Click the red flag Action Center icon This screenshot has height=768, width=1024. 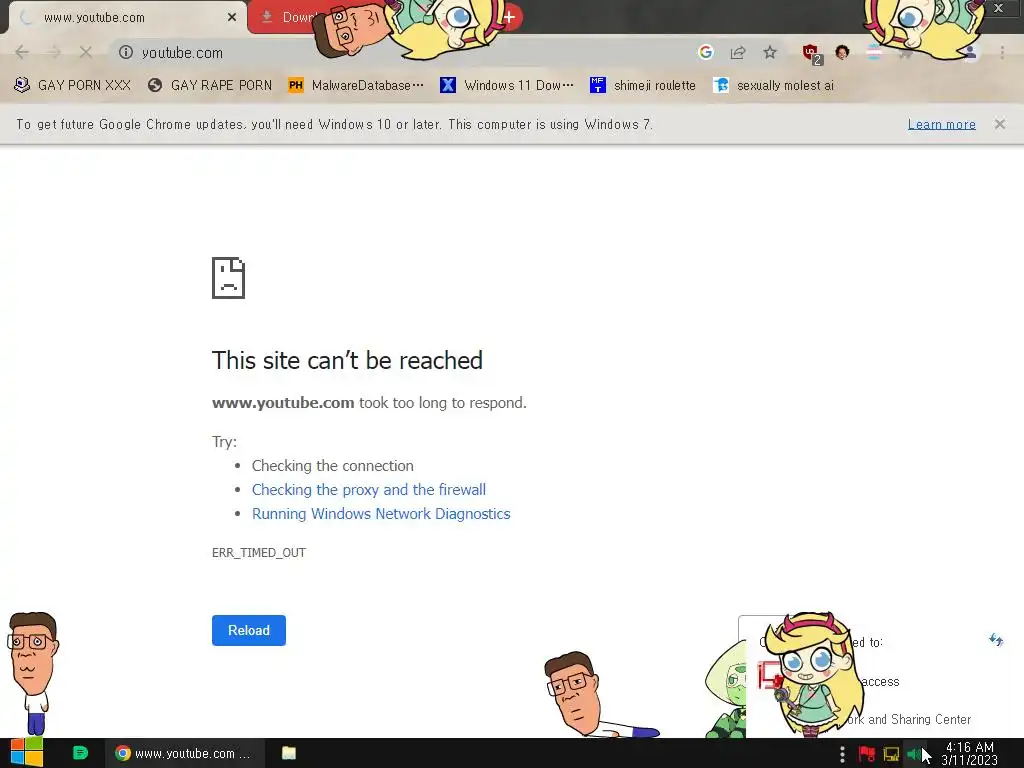click(x=867, y=754)
